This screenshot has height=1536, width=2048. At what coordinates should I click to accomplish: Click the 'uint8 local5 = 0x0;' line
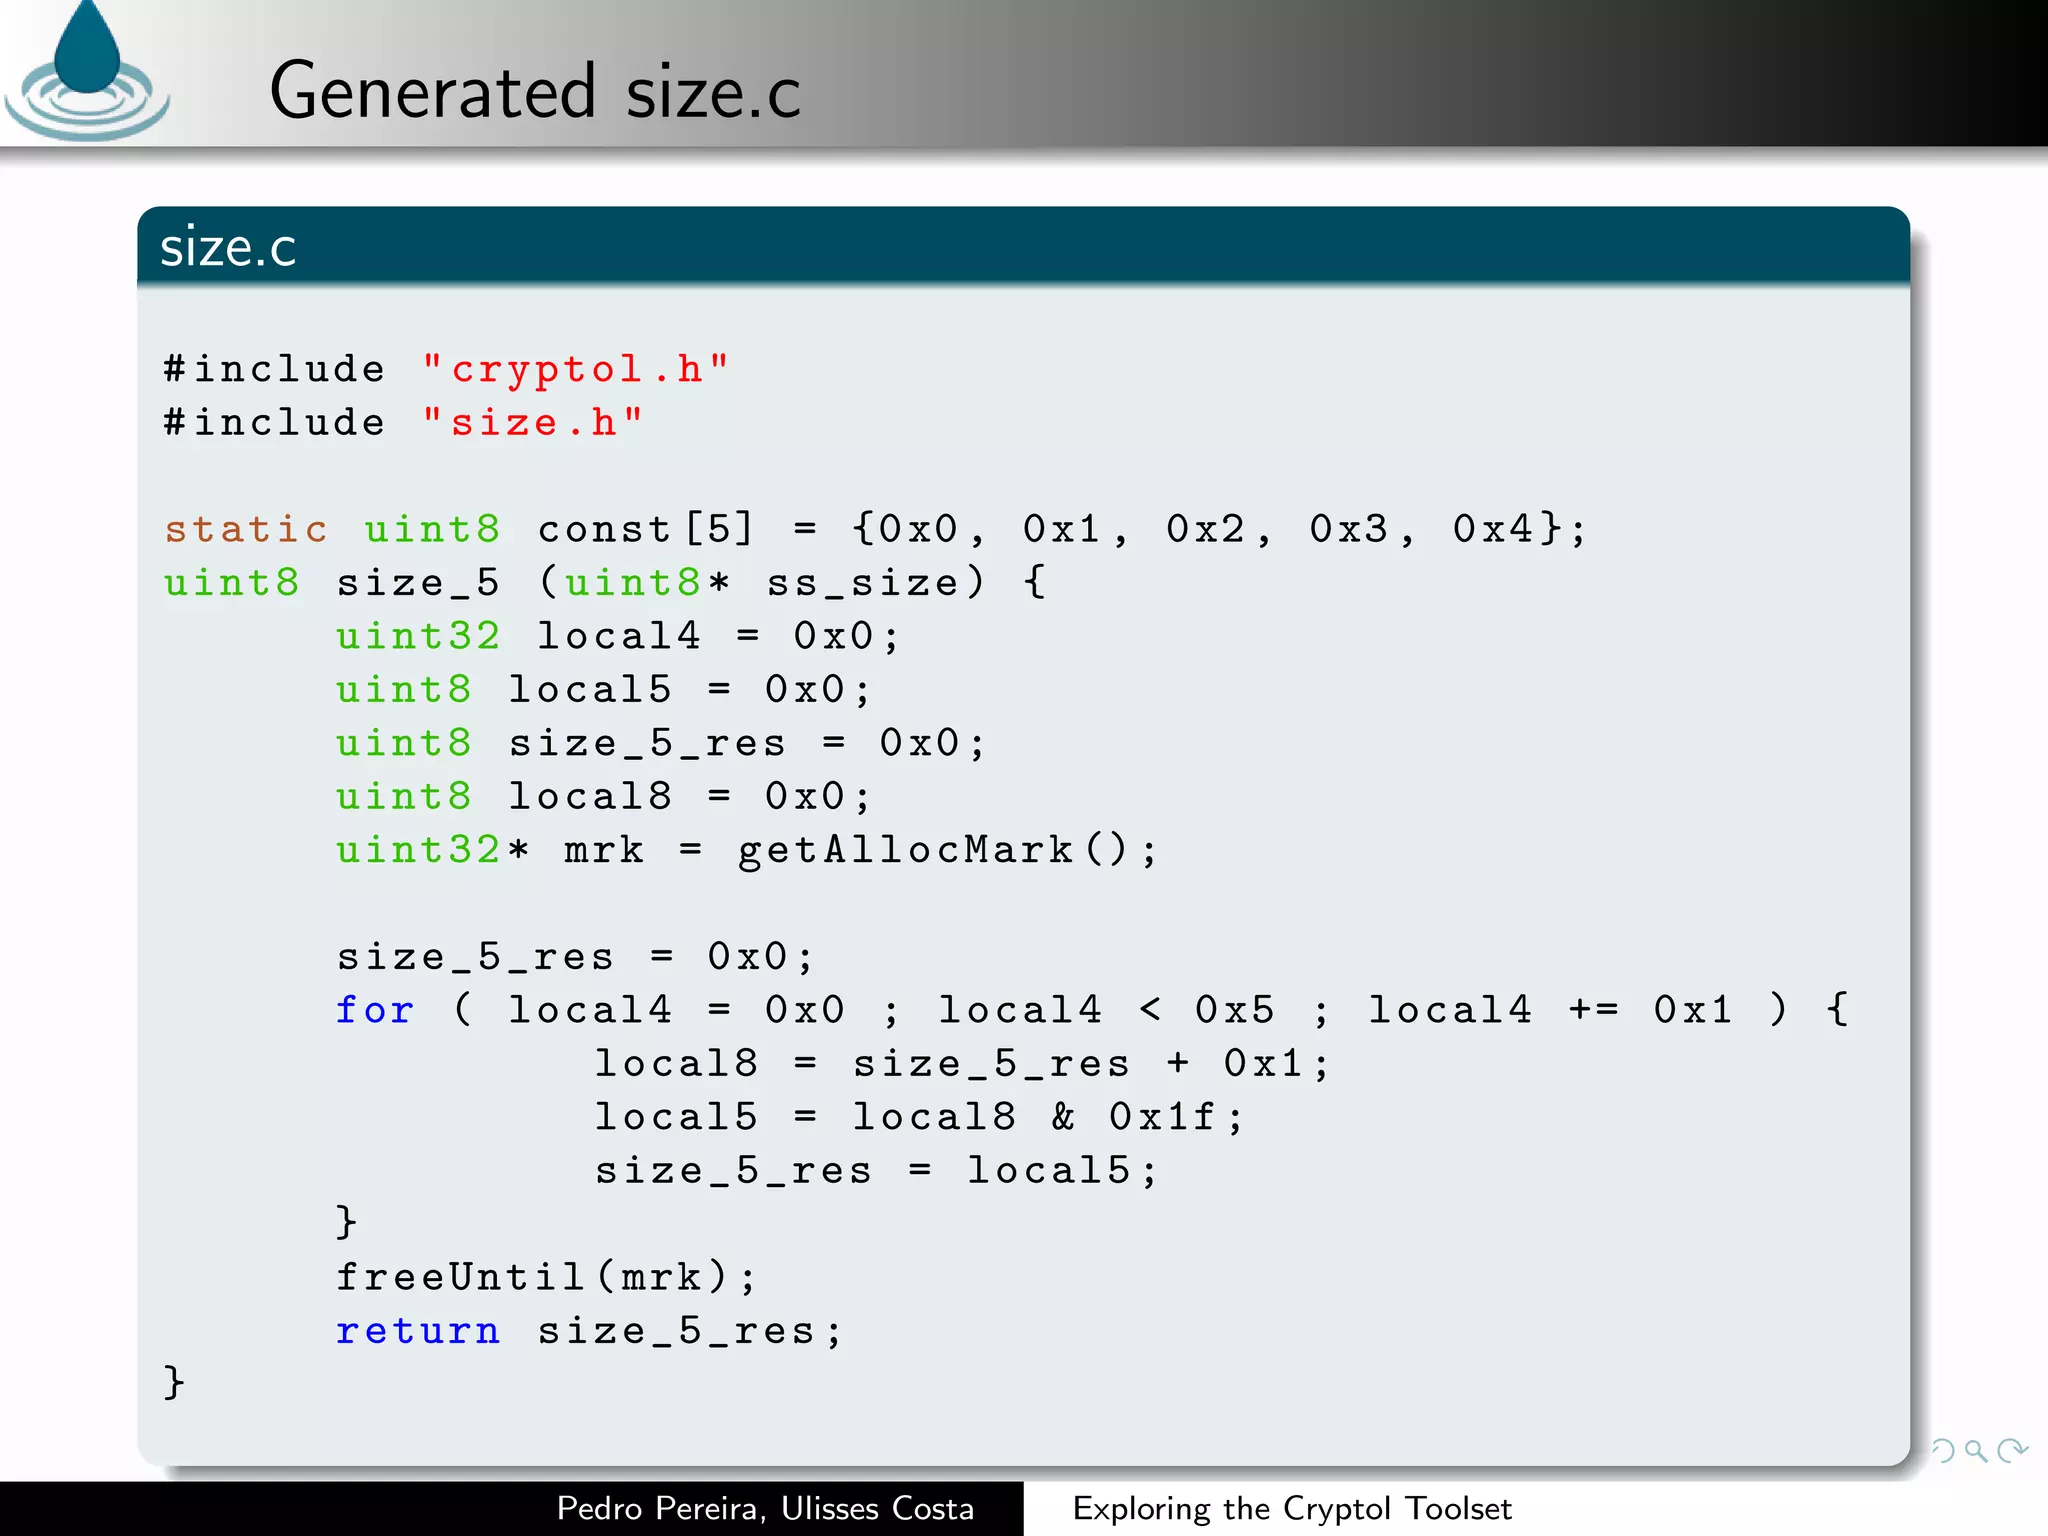click(604, 690)
